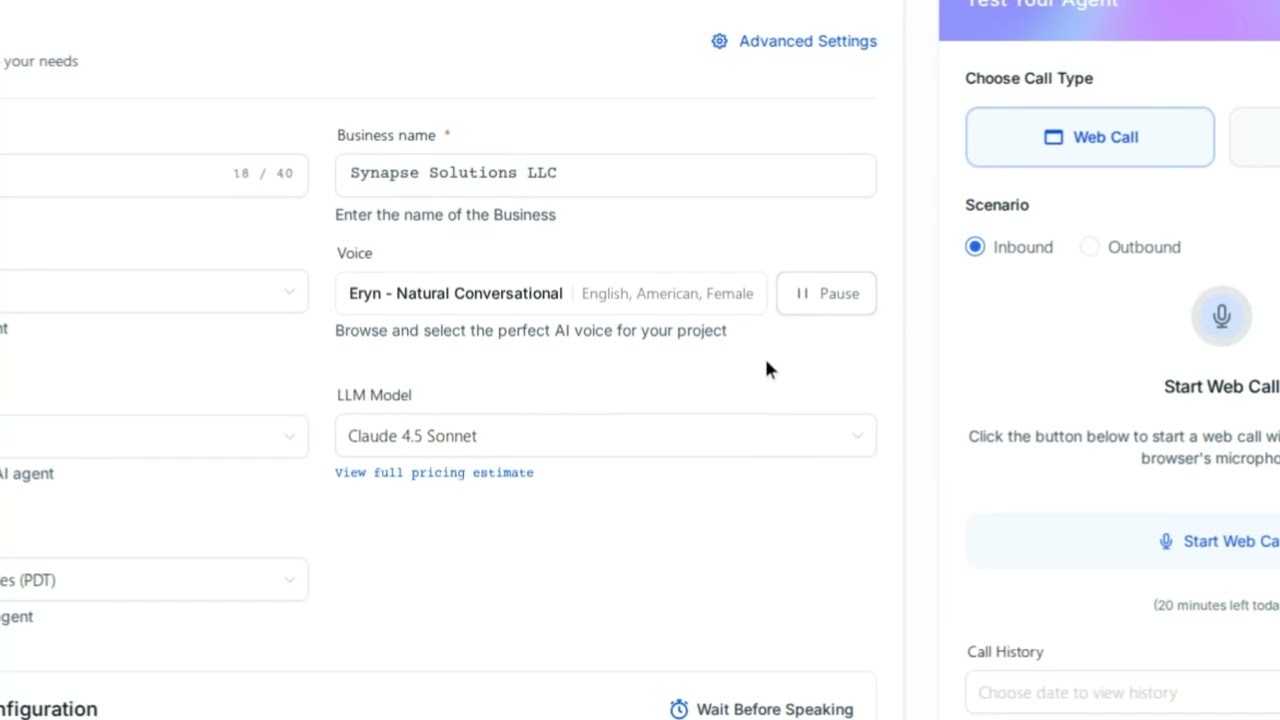Open View full pricing estimate
The height and width of the screenshot is (720, 1280).
pos(434,472)
